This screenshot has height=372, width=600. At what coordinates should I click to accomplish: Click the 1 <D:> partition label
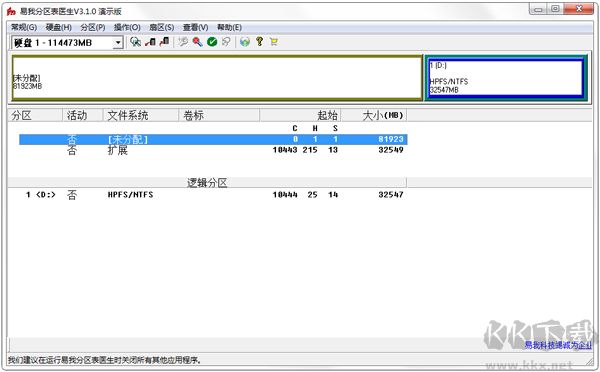[x=41, y=195]
